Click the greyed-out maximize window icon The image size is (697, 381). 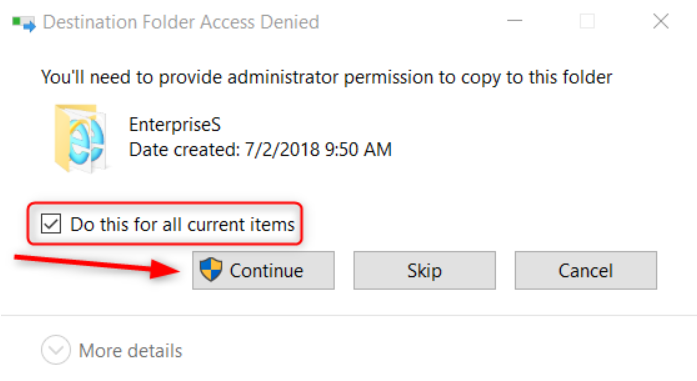pyautogui.click(x=588, y=21)
